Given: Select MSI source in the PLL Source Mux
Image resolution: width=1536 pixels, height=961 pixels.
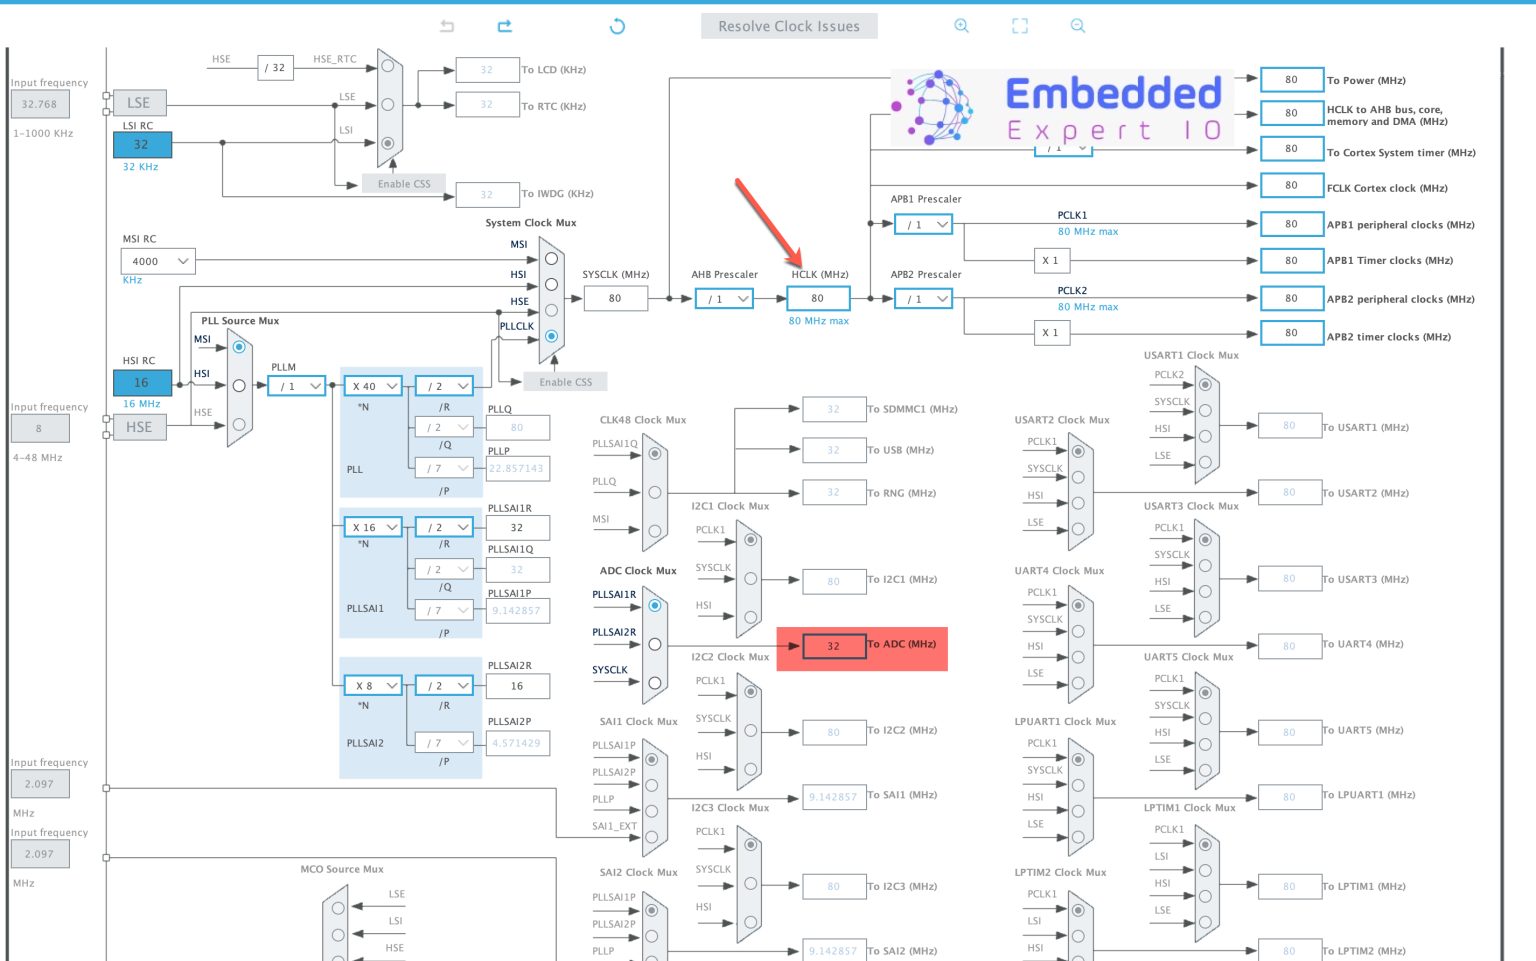Looking at the screenshot, I should [238, 347].
